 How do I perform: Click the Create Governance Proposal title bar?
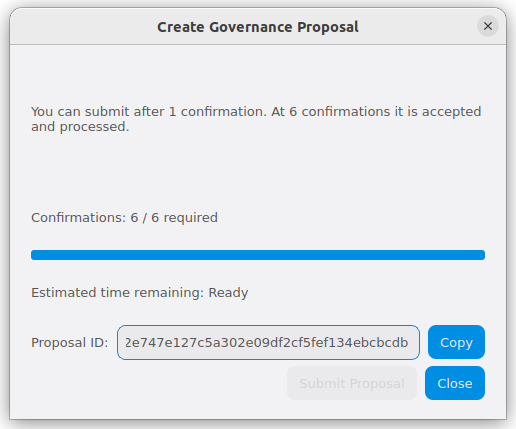(258, 27)
